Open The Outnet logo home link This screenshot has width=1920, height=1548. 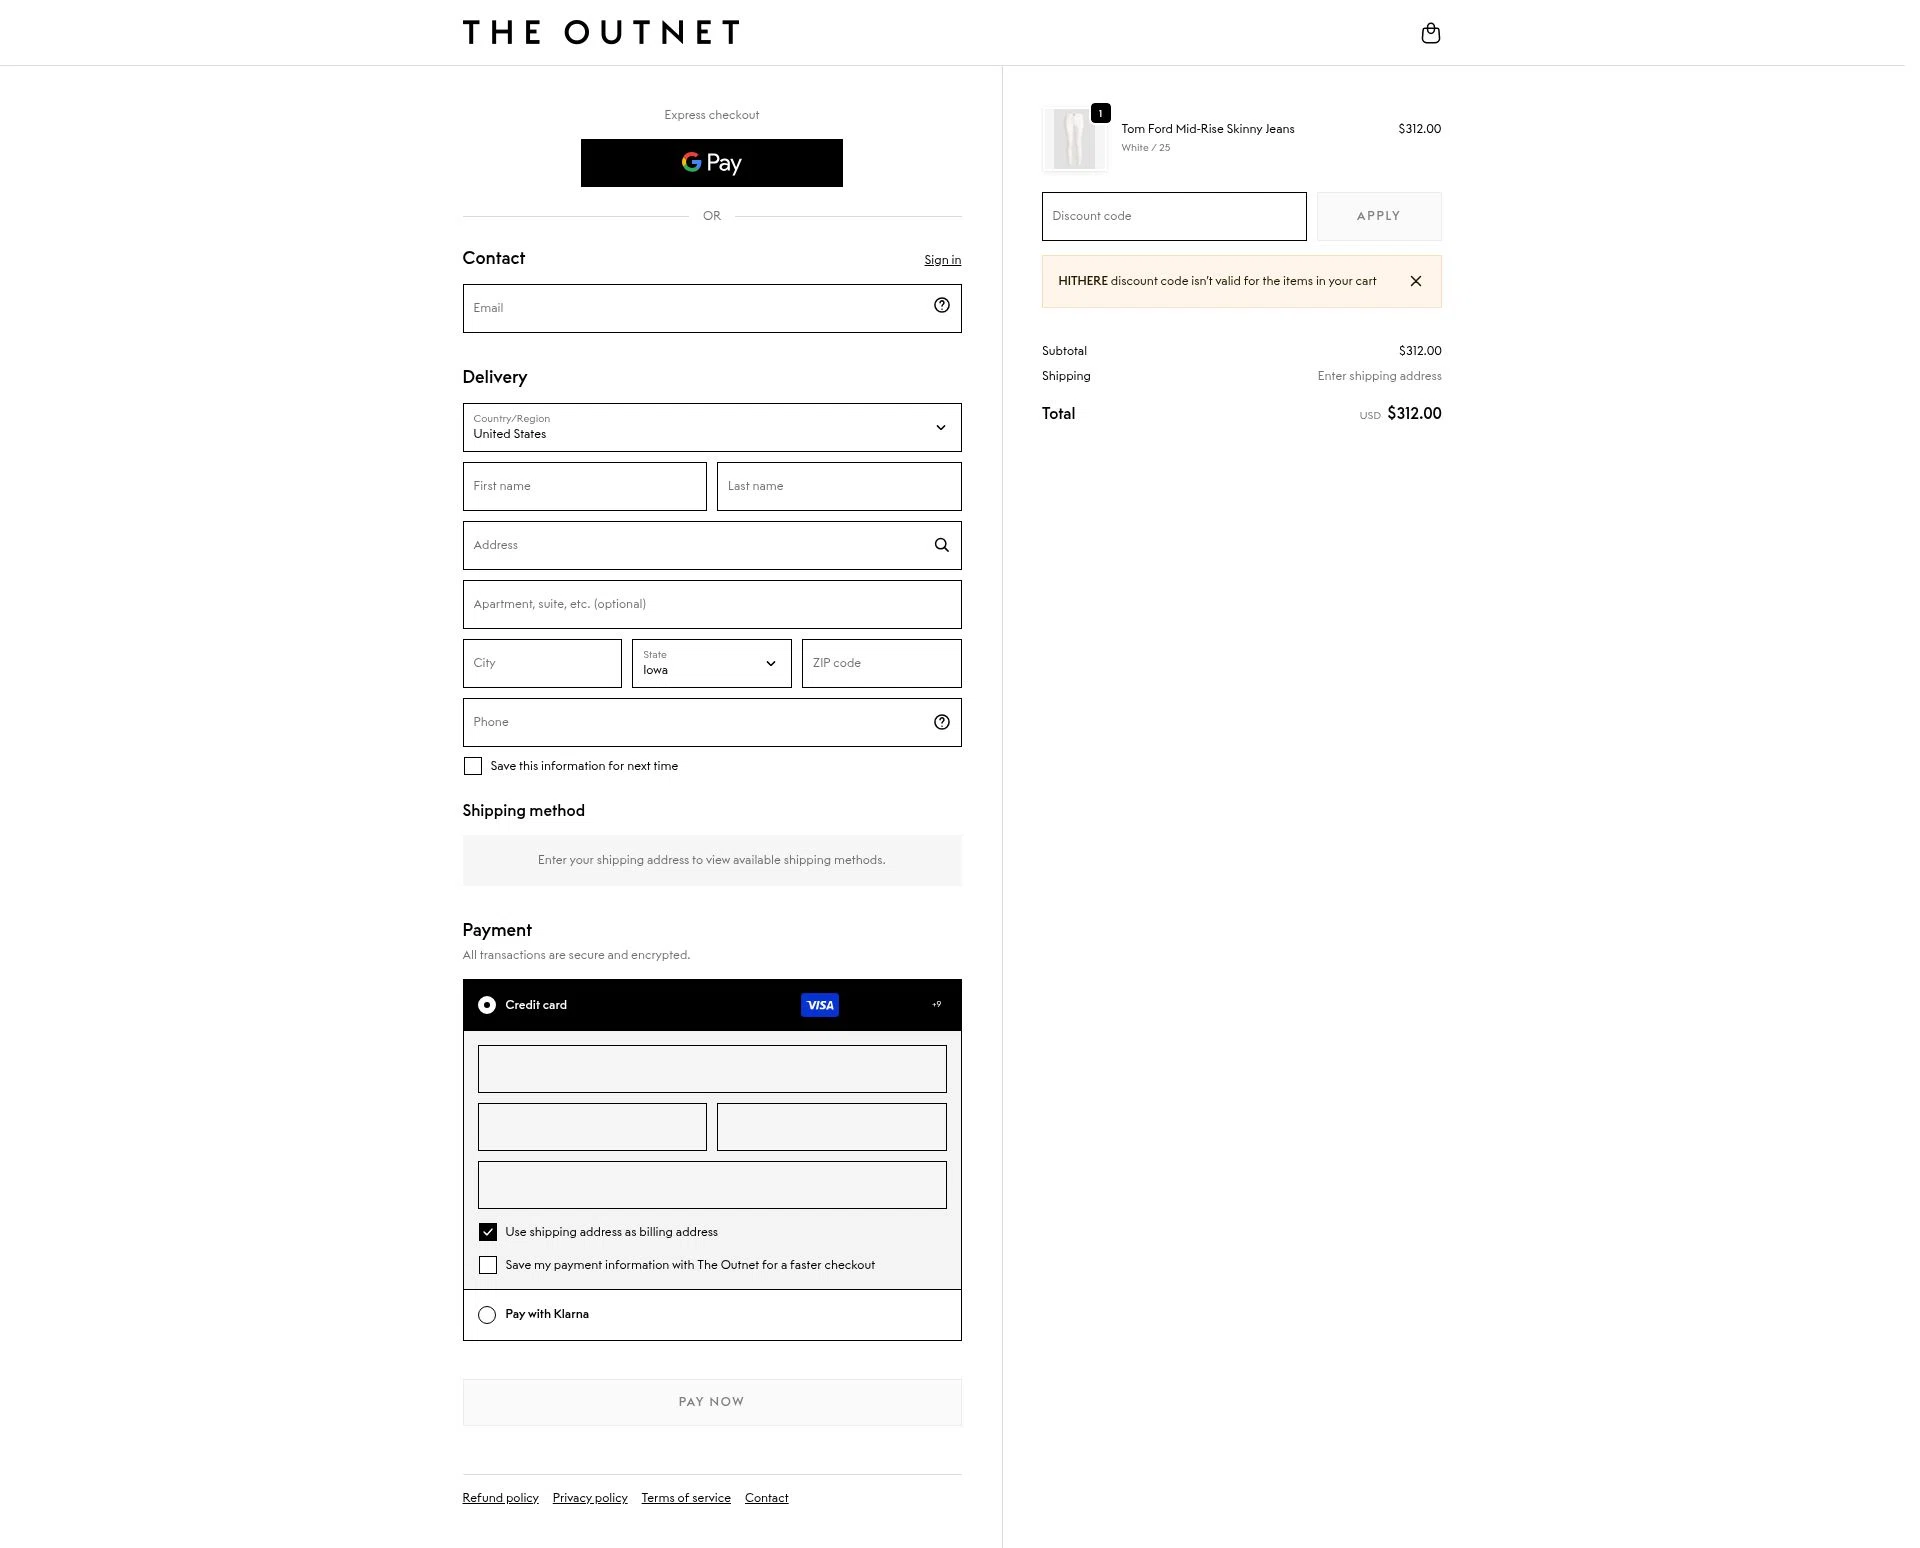601,32
